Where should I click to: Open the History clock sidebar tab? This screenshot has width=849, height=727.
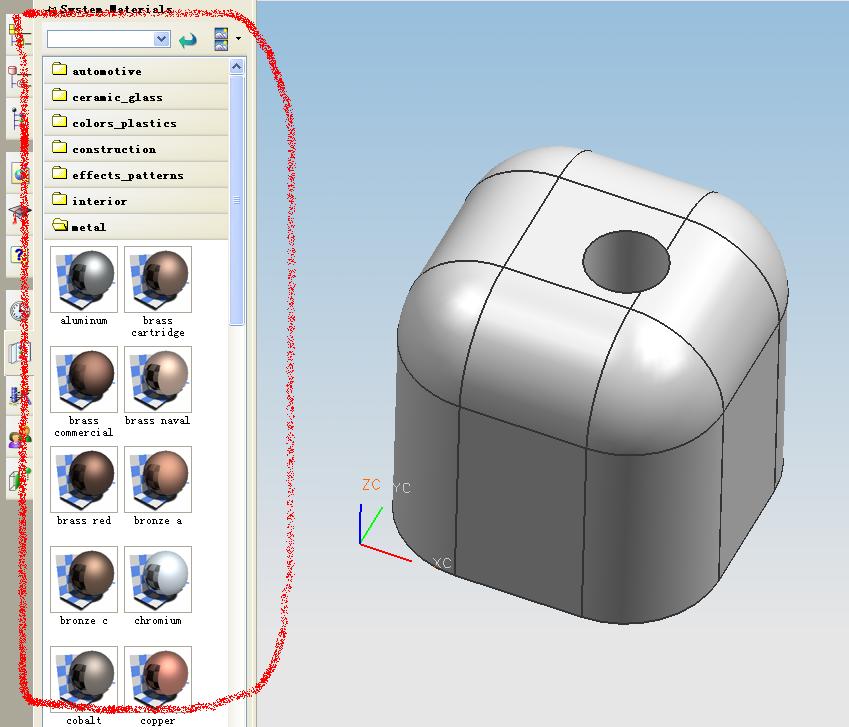point(19,311)
